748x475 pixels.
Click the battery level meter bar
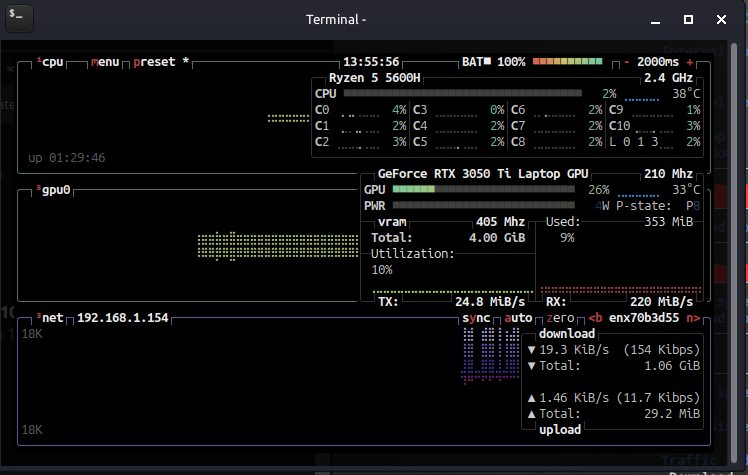click(568, 62)
